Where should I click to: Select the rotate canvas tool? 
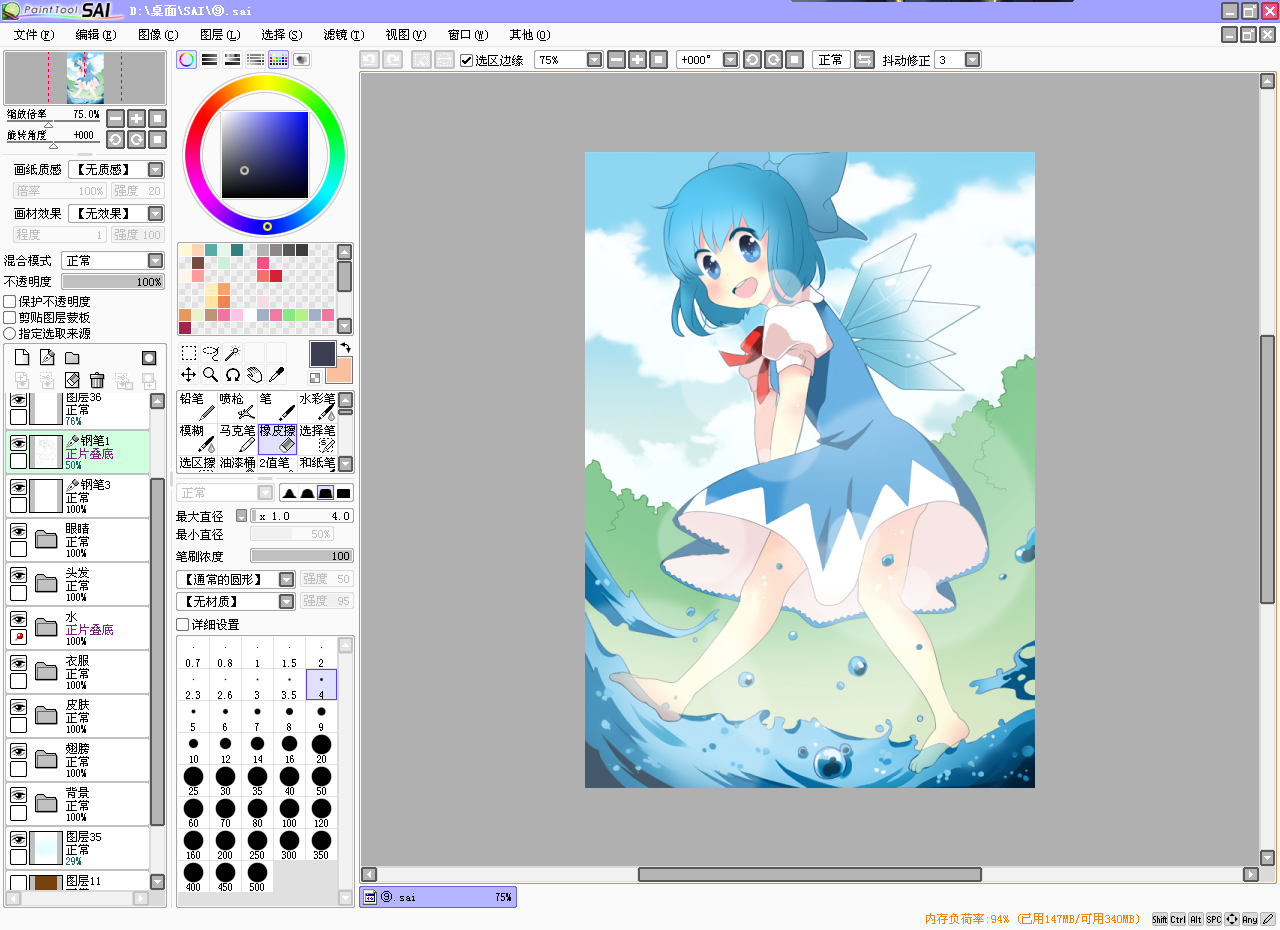(232, 375)
